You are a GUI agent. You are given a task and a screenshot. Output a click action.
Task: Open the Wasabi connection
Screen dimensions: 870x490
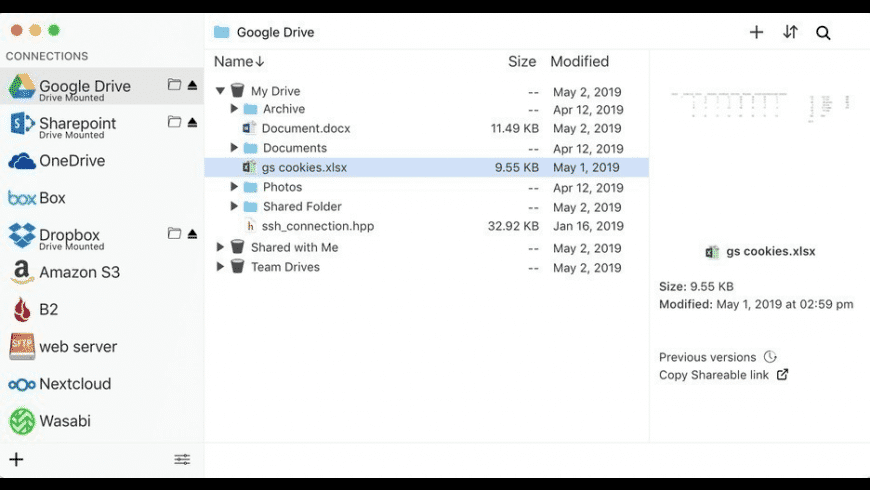tap(102, 421)
